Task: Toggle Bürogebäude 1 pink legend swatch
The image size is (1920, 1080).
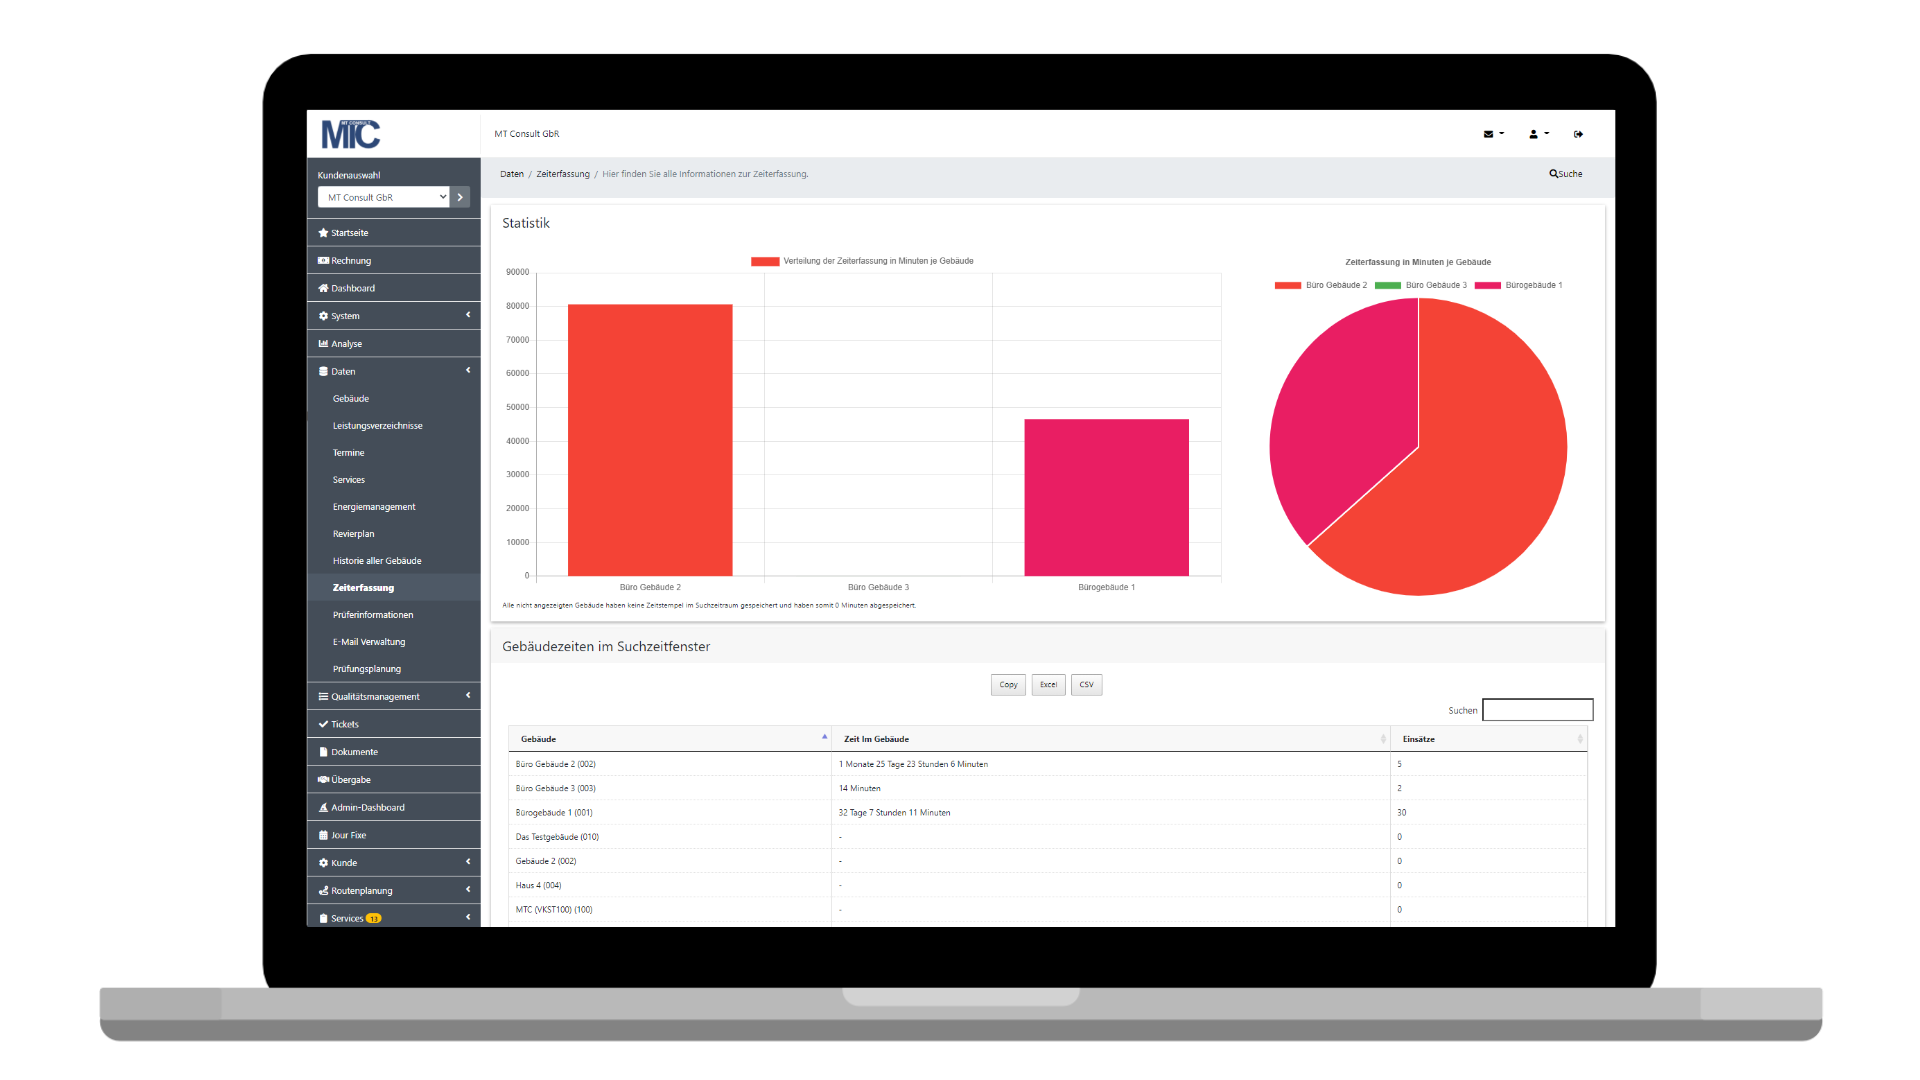Action: [1488, 286]
